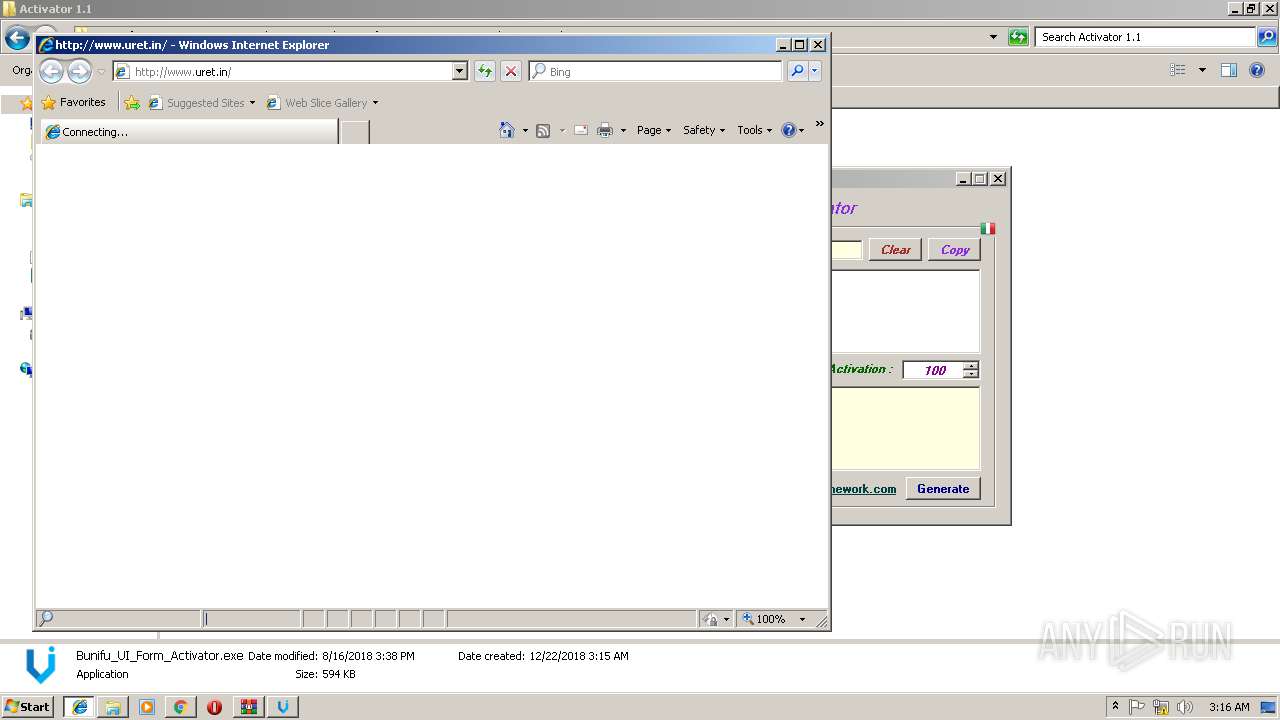Screen dimensions: 1280x720
Task: Click the status bar security lock icon
Action: tap(711, 619)
